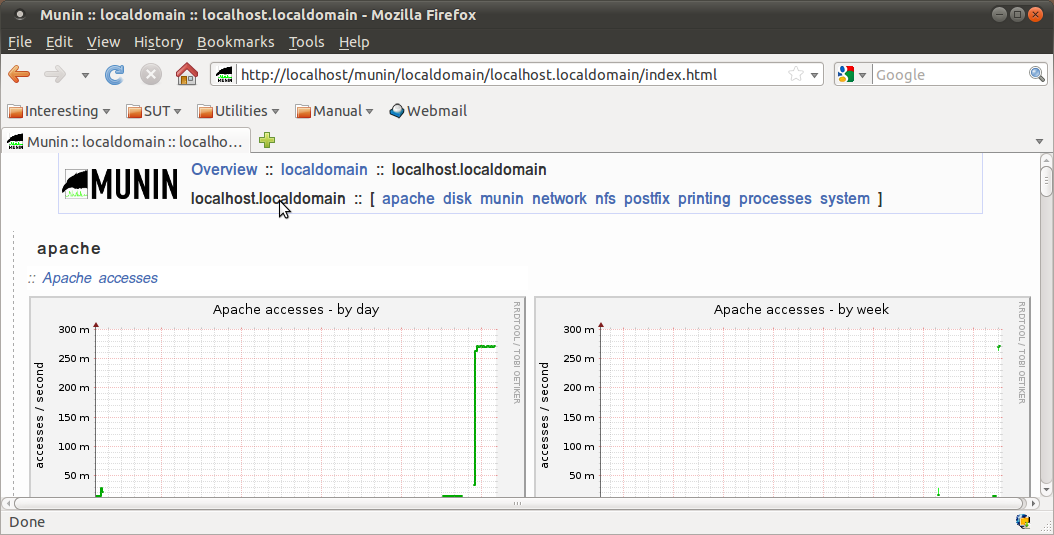The image size is (1054, 535).
Task: Open the history dropdown next to Forward
Action: point(85,75)
